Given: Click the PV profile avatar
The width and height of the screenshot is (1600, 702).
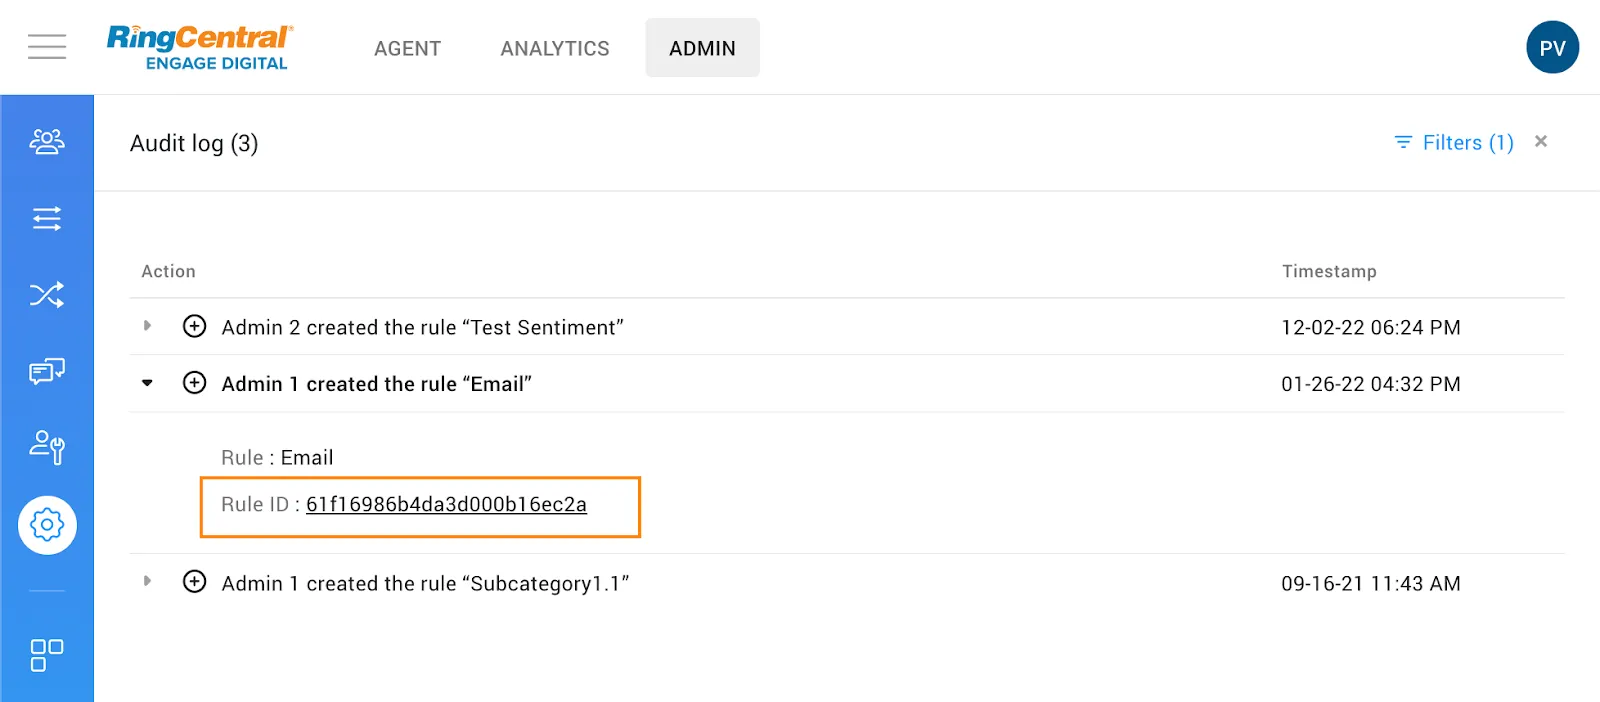Looking at the screenshot, I should (x=1552, y=48).
